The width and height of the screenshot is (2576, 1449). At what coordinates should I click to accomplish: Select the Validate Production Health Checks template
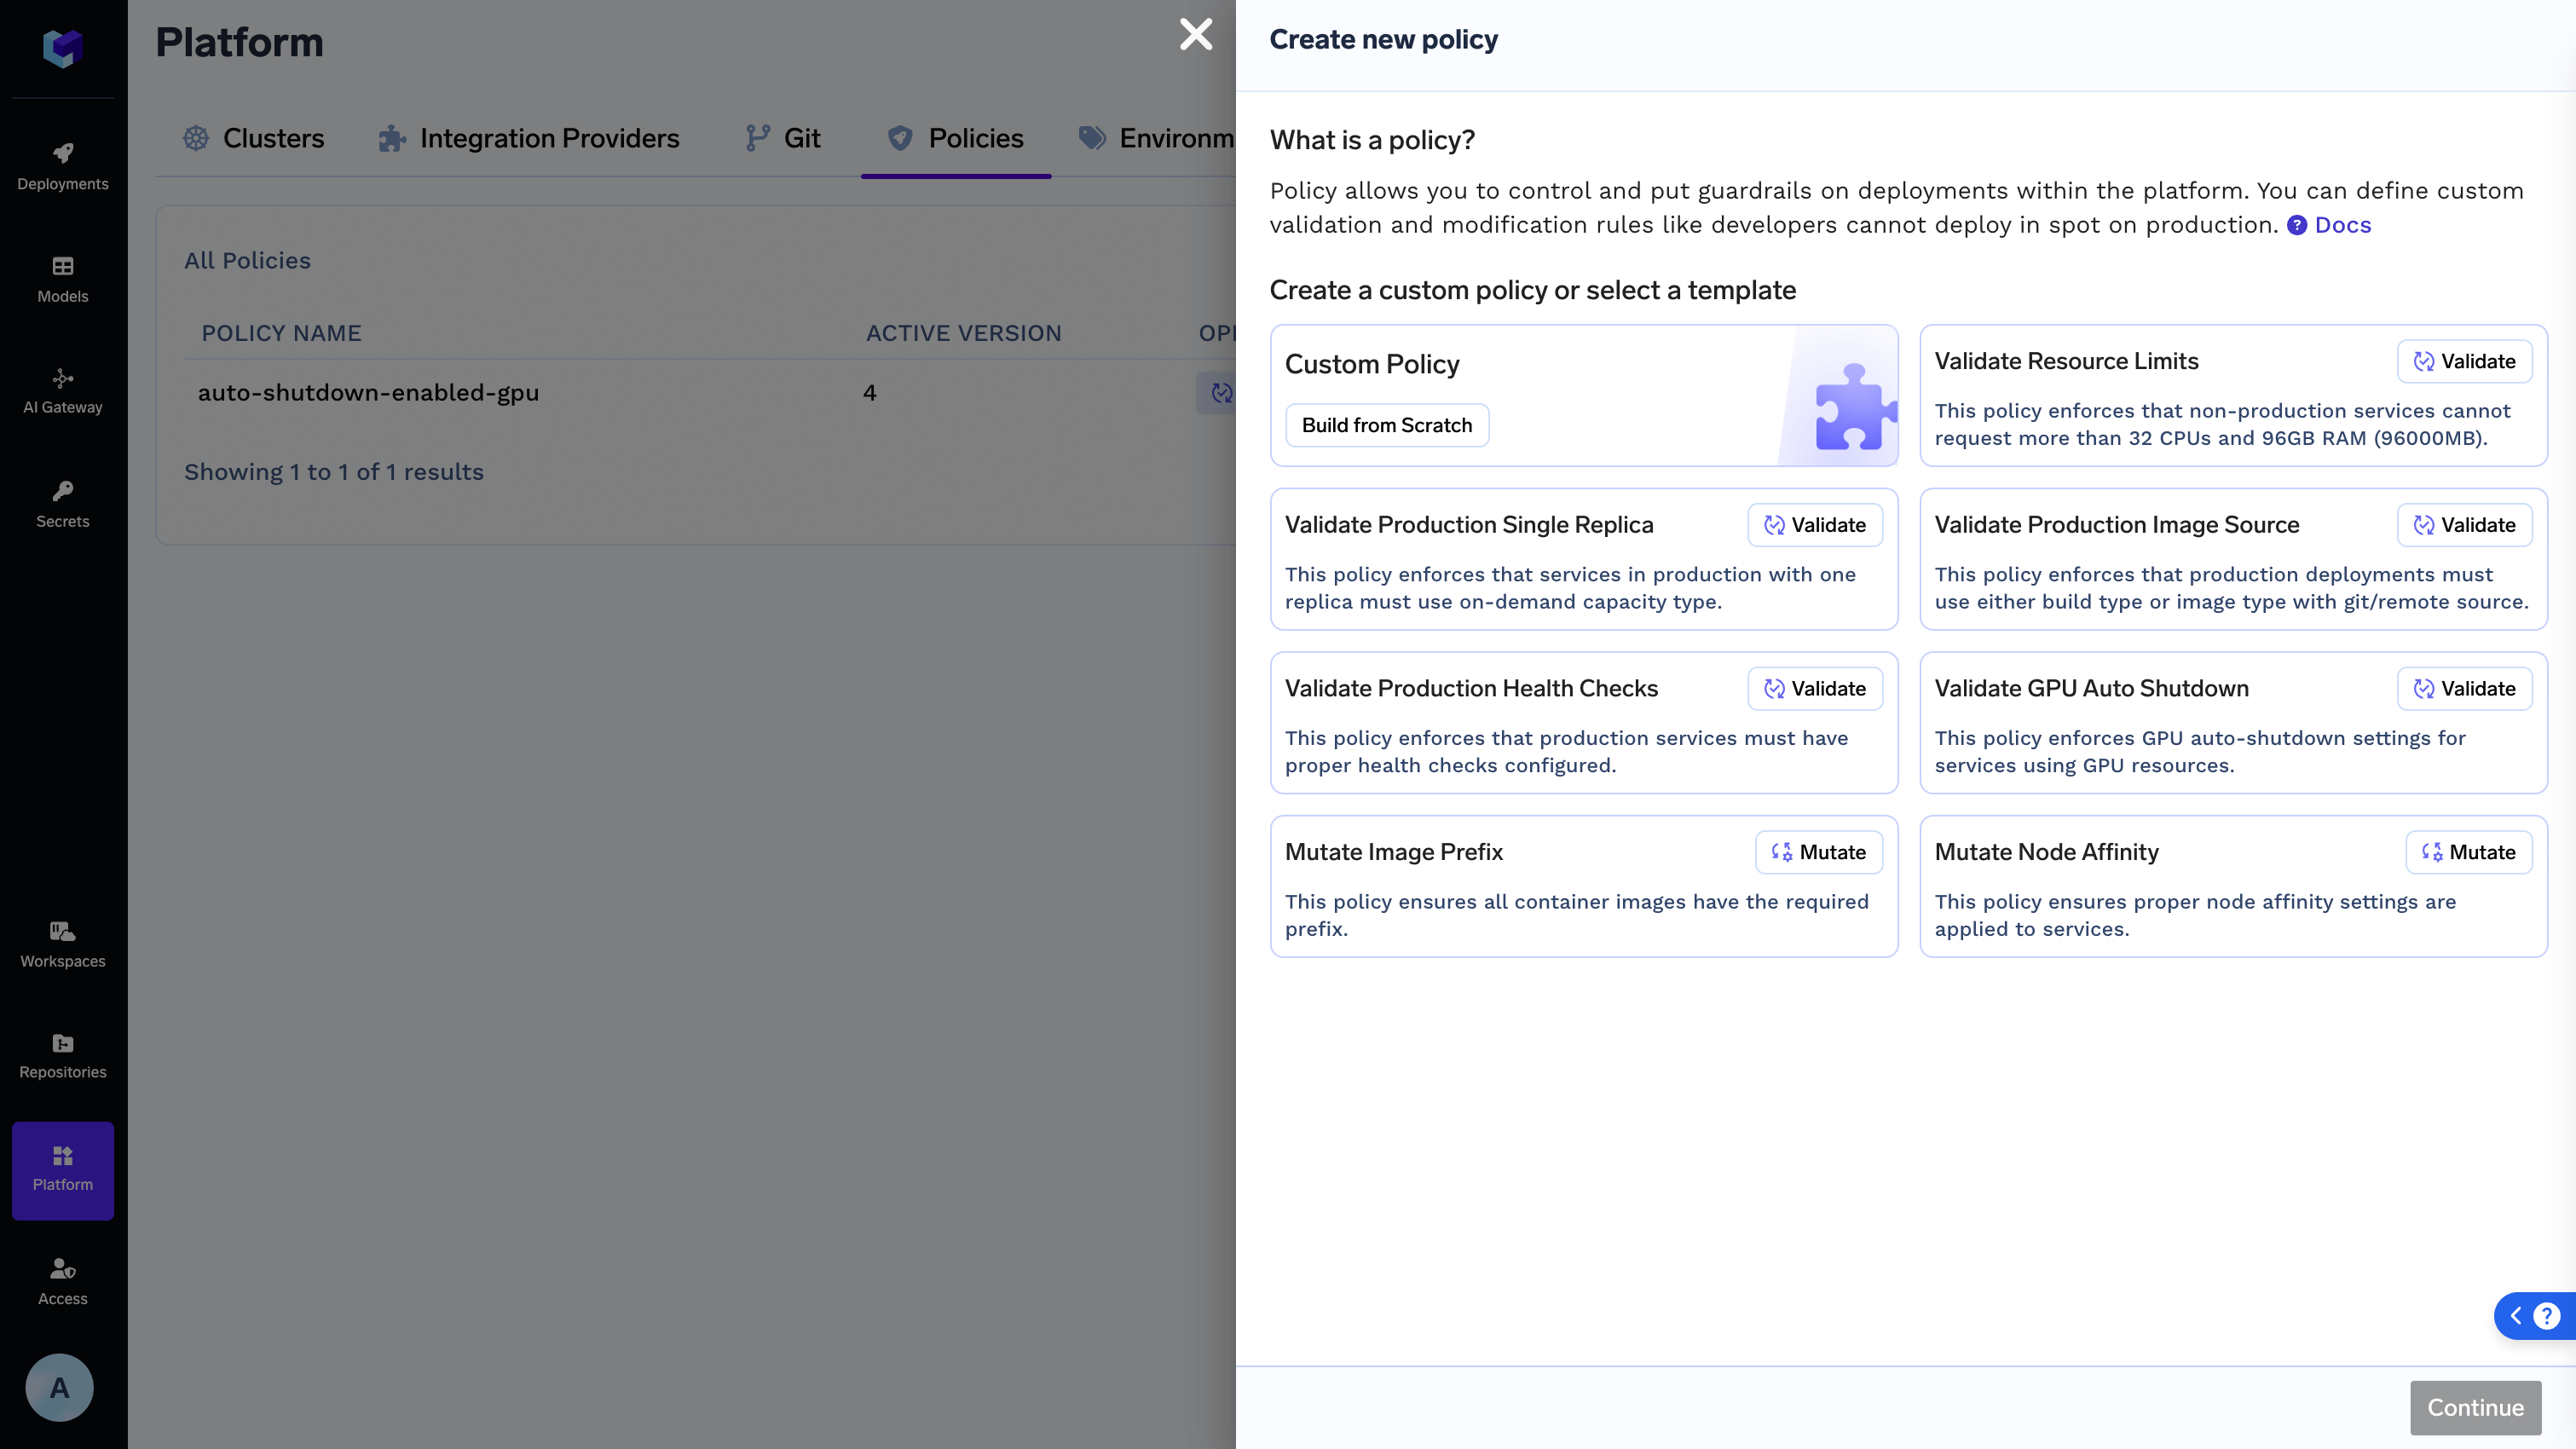pos(1583,722)
